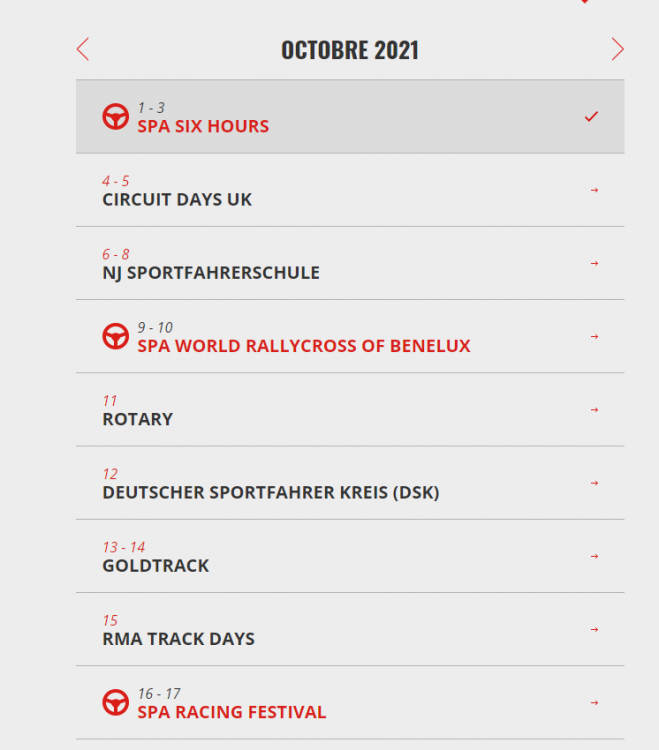Viewport: 659px width, 750px height.
Task: Click the arrow on Circuit Days UK row
Action: tap(594, 190)
